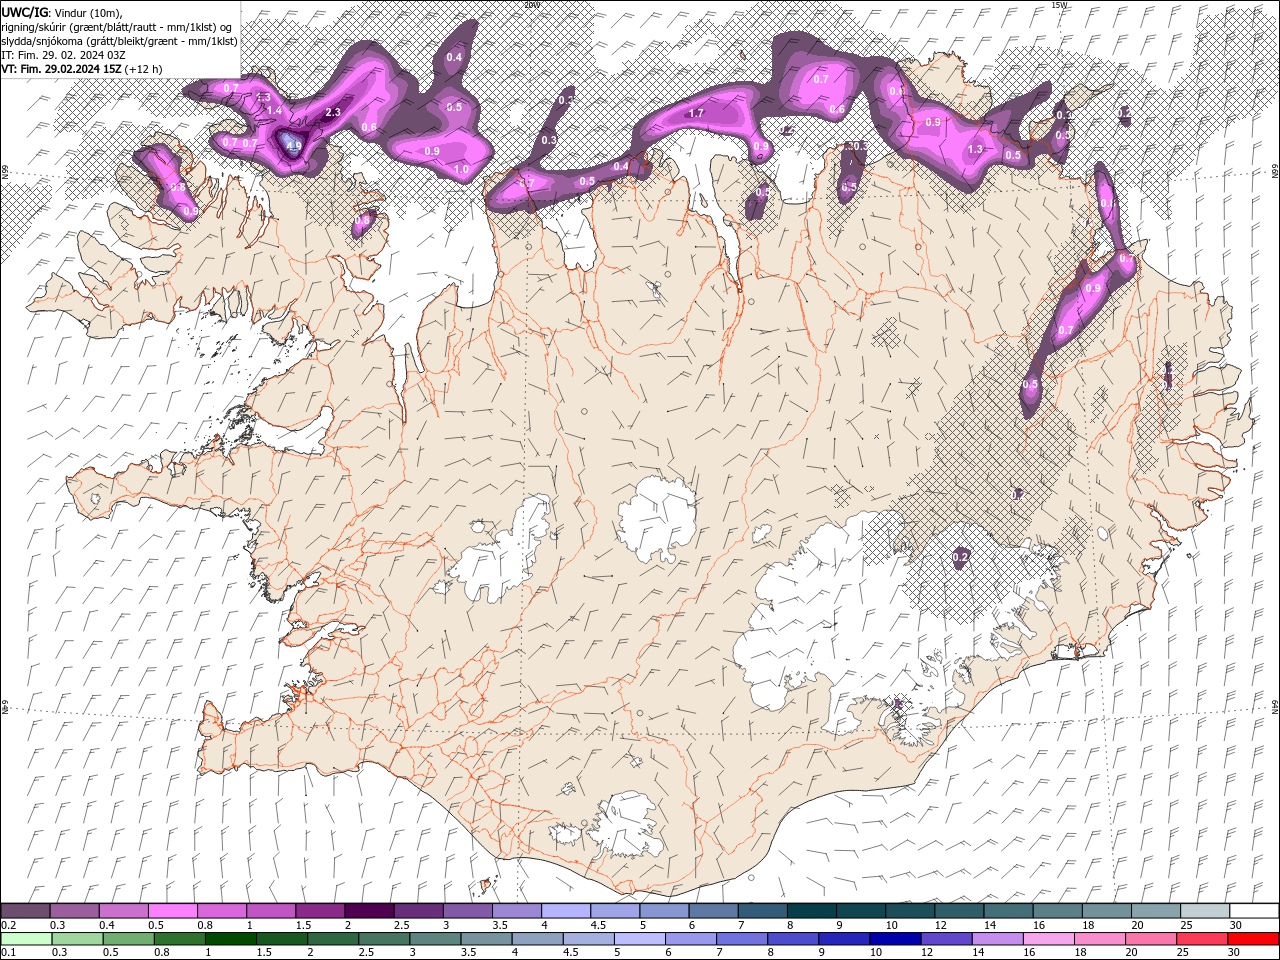Select the 4 slate blue swatch in the rain scale
1280x960 pixels.
point(537,939)
